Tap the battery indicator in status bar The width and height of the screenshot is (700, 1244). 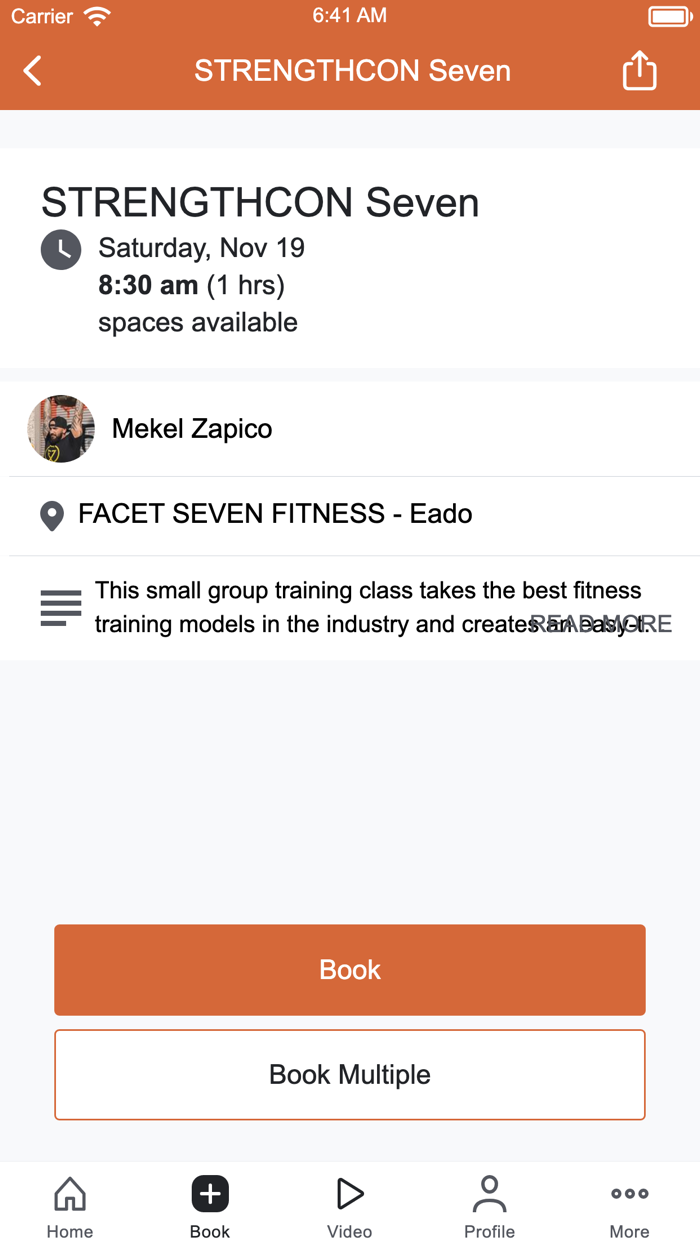[x=671, y=15]
